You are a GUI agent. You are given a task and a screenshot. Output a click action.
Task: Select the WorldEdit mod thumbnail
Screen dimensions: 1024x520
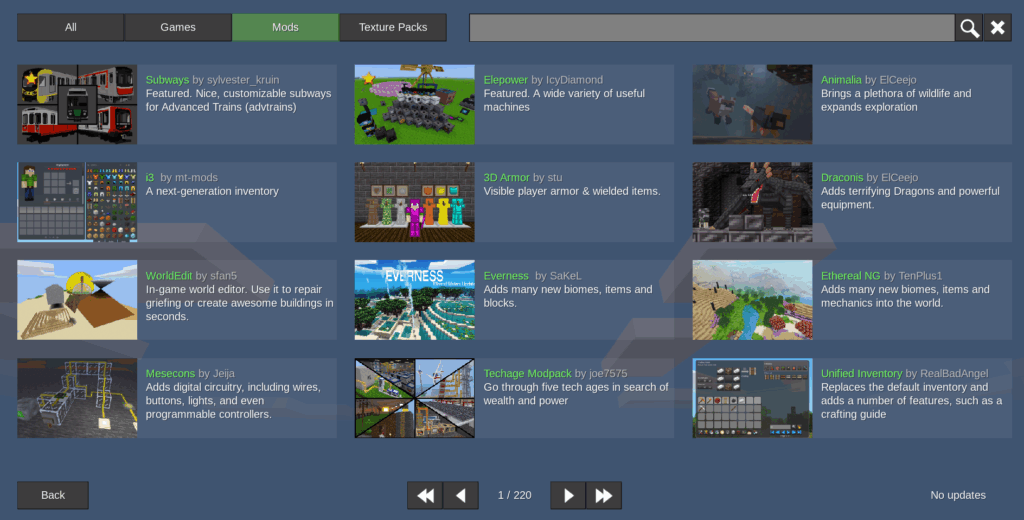click(77, 300)
